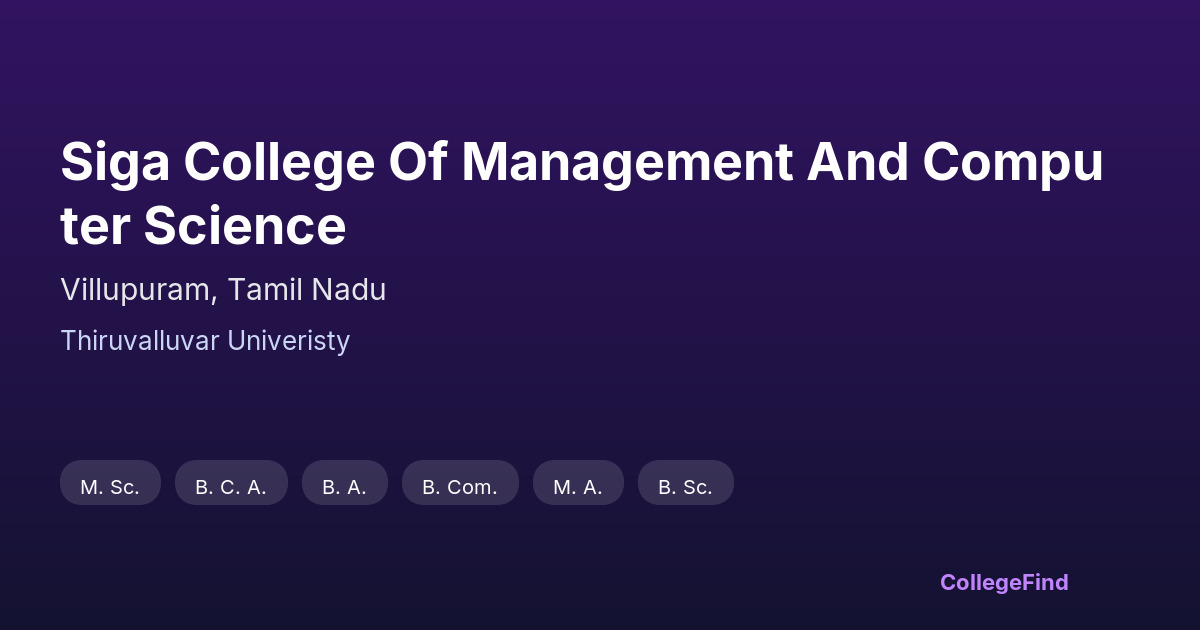1200x630 pixels.
Task: Select the Tamil Nadu state text
Action: tap(306, 290)
